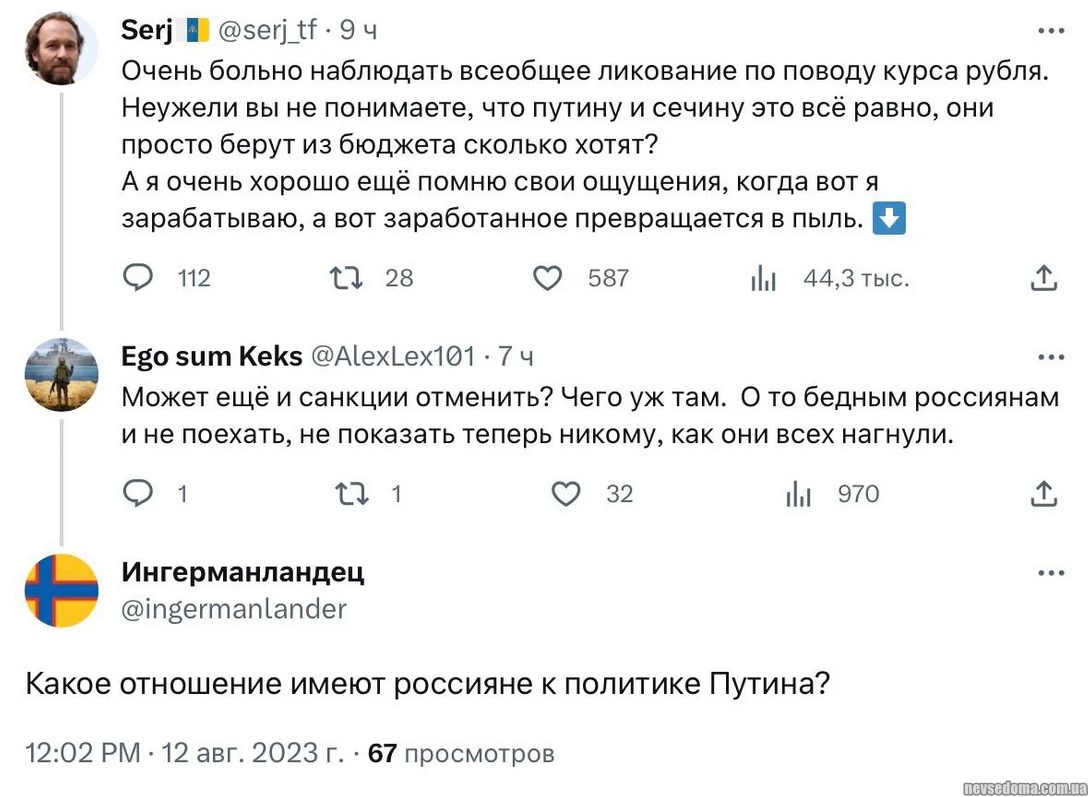Viewport: 1089px width, 797px height.
Task: Open Serj's profile picture
Action: [x=60, y=50]
